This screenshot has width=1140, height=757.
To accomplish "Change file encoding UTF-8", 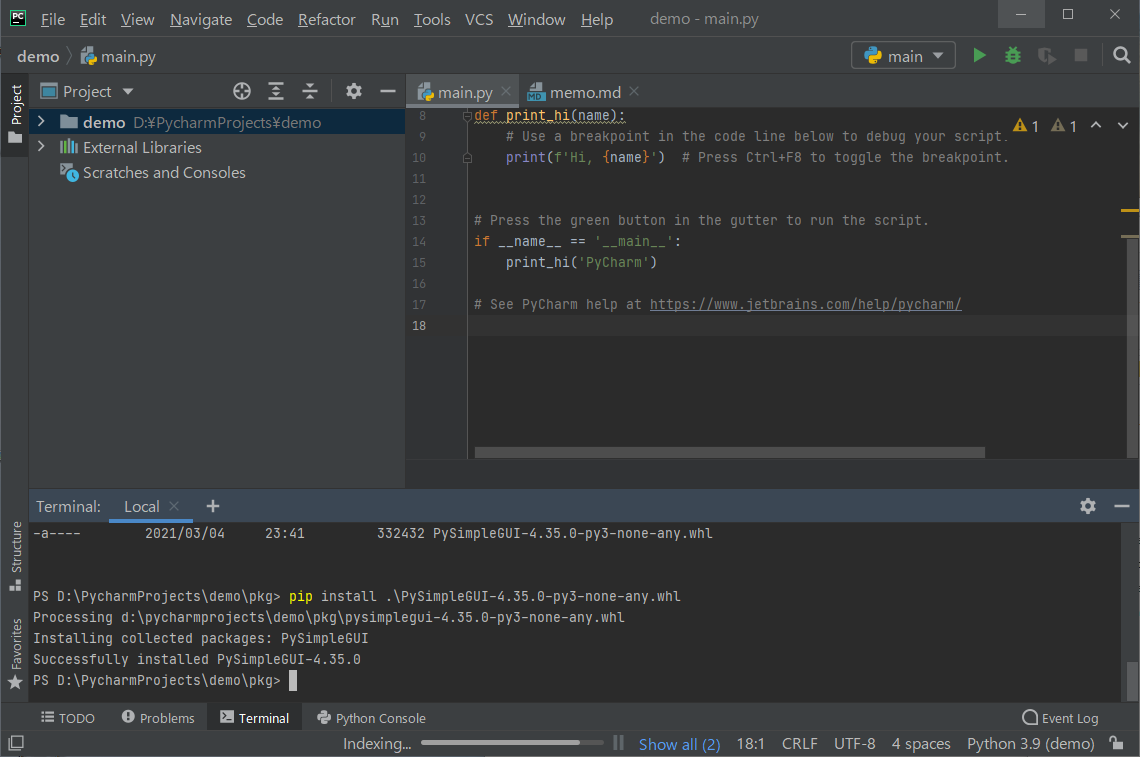I will coord(854,743).
